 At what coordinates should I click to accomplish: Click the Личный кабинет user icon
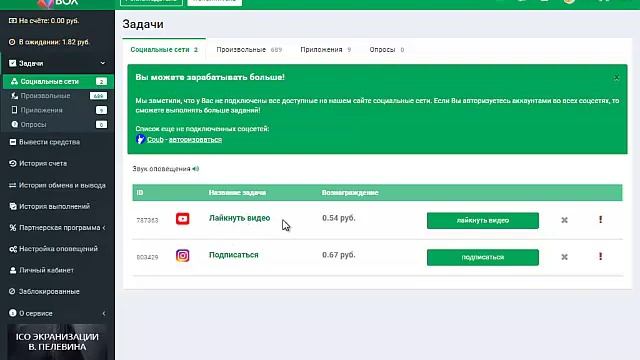pyautogui.click(x=13, y=270)
